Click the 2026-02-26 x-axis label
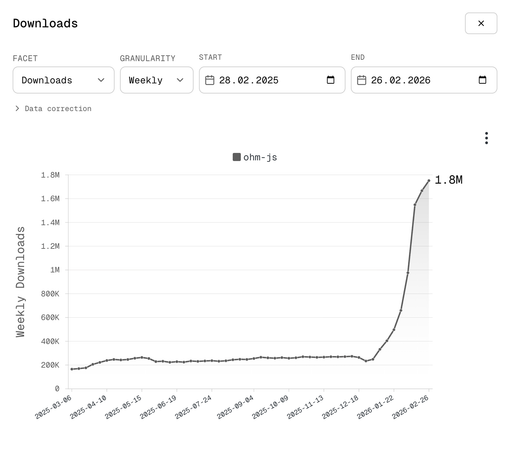The image size is (510, 451). [x=410, y=407]
